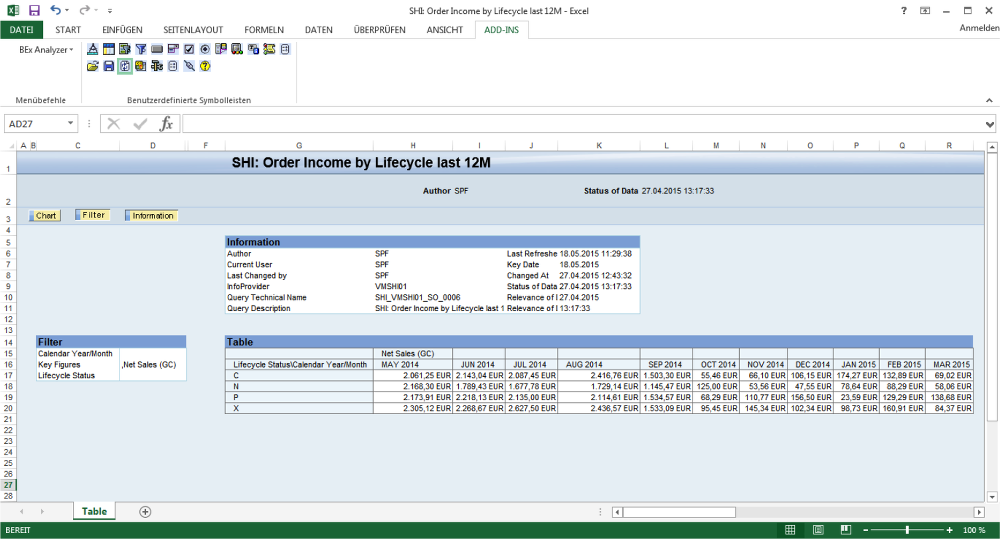Click the add new sheet plus button
Image resolution: width=1000 pixels, height=539 pixels.
pyautogui.click(x=145, y=511)
